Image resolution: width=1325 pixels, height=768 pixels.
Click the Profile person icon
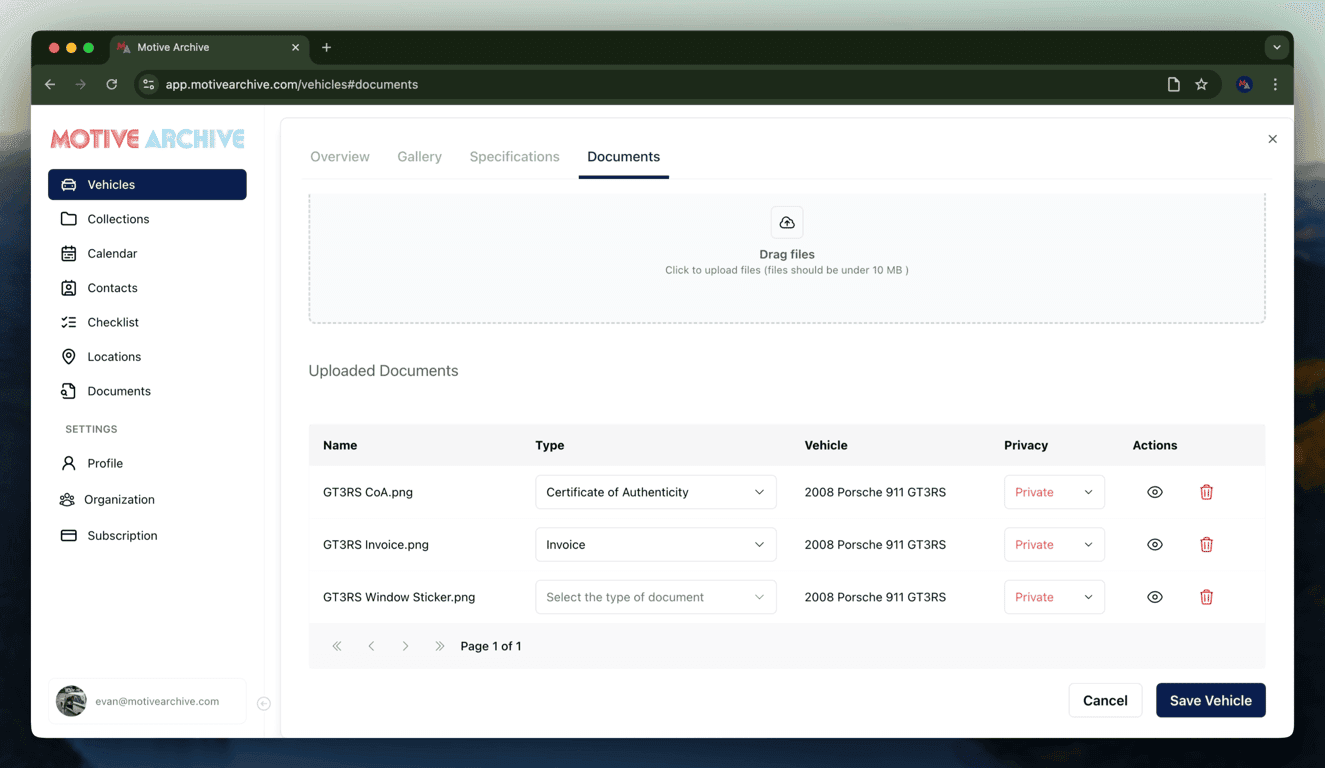coord(69,463)
